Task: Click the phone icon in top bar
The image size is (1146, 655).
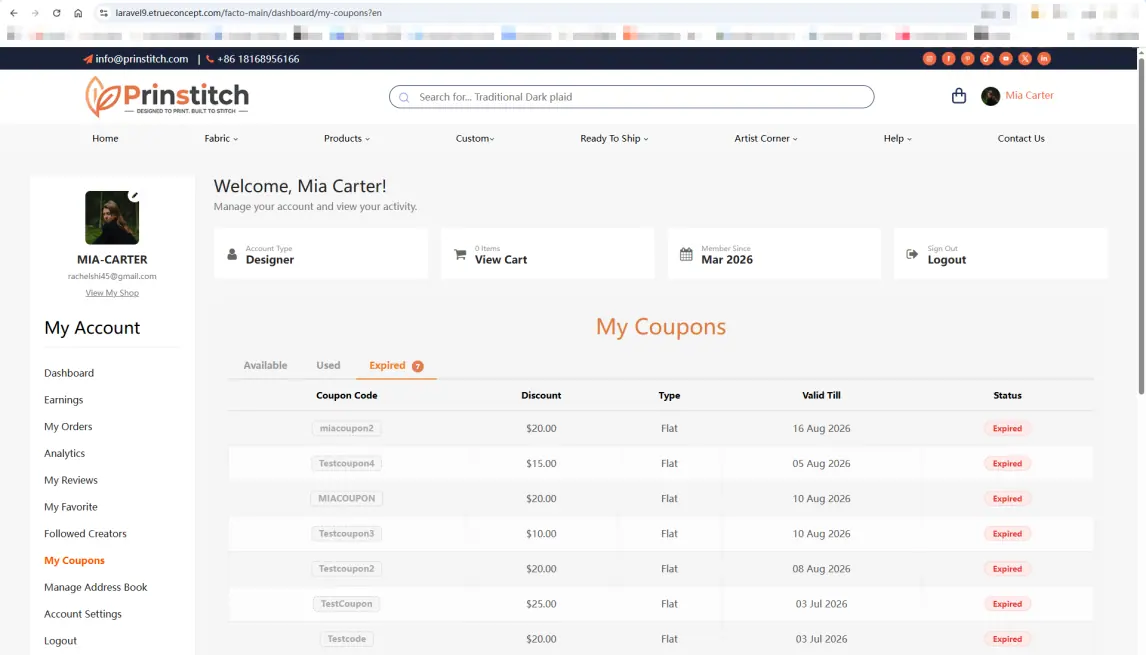Action: [x=210, y=59]
